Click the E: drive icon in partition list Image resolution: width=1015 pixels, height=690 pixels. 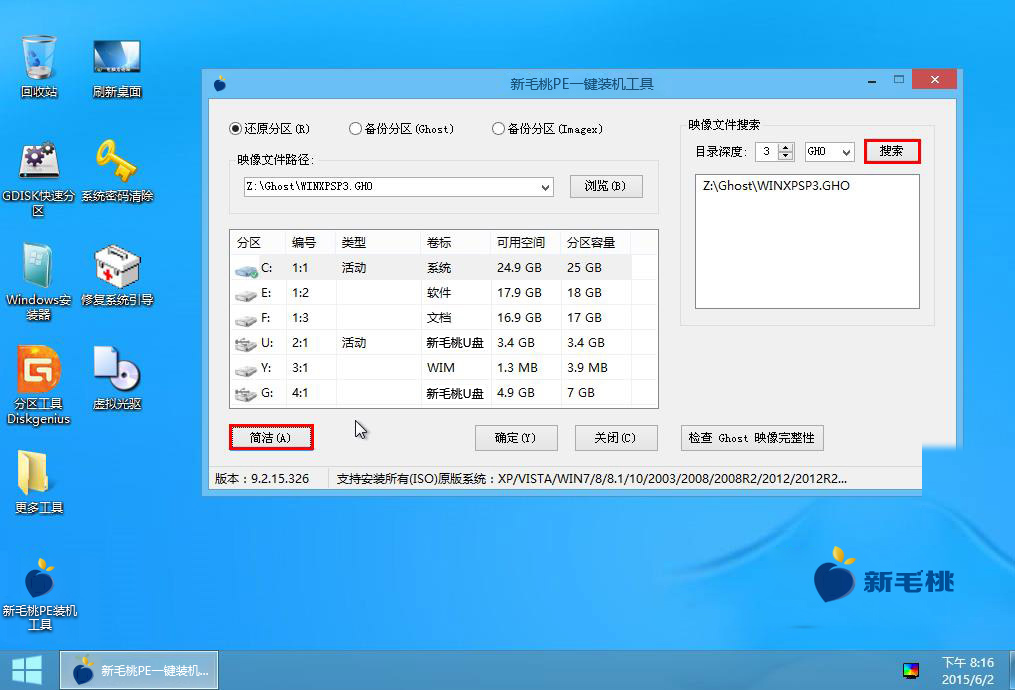[246, 295]
